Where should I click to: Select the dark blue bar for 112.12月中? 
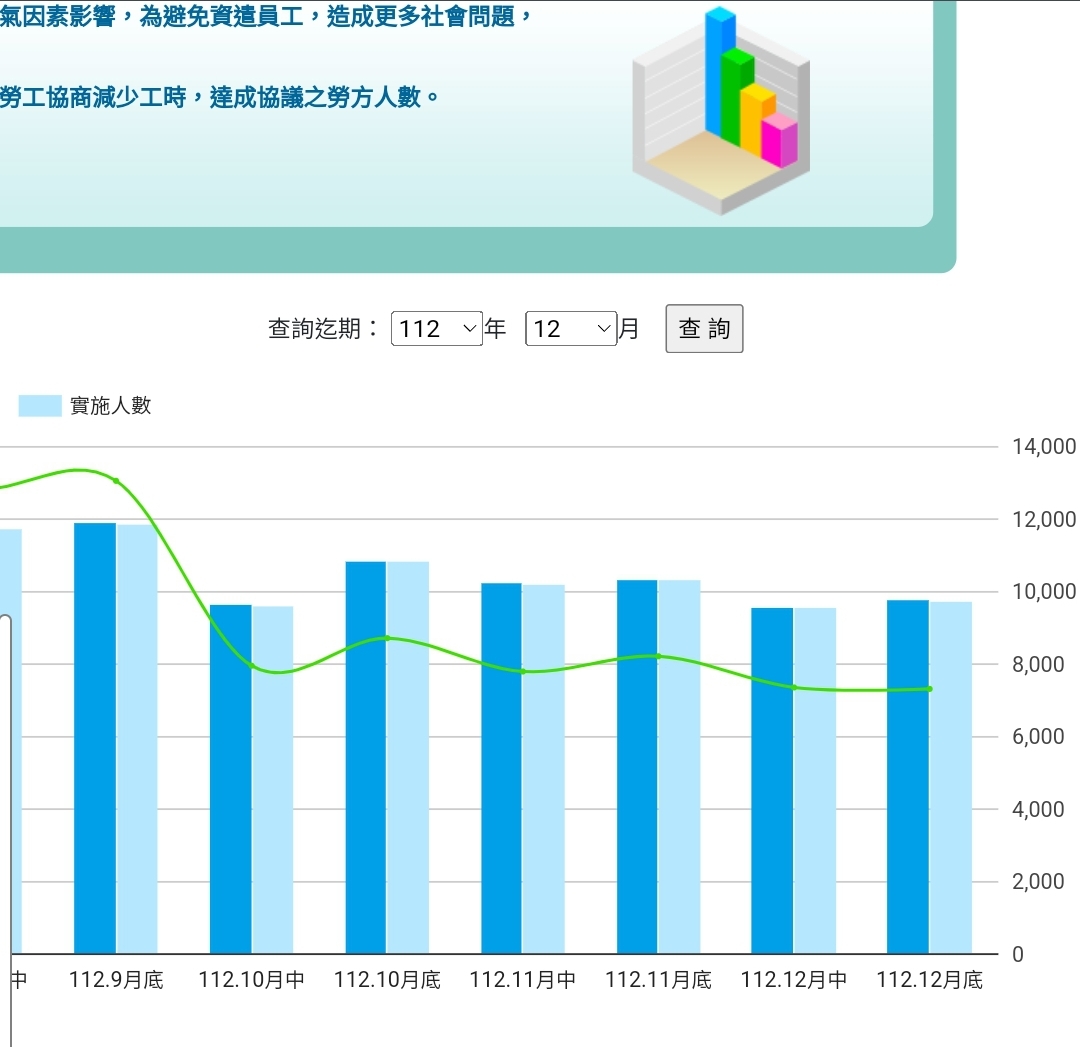(772, 781)
